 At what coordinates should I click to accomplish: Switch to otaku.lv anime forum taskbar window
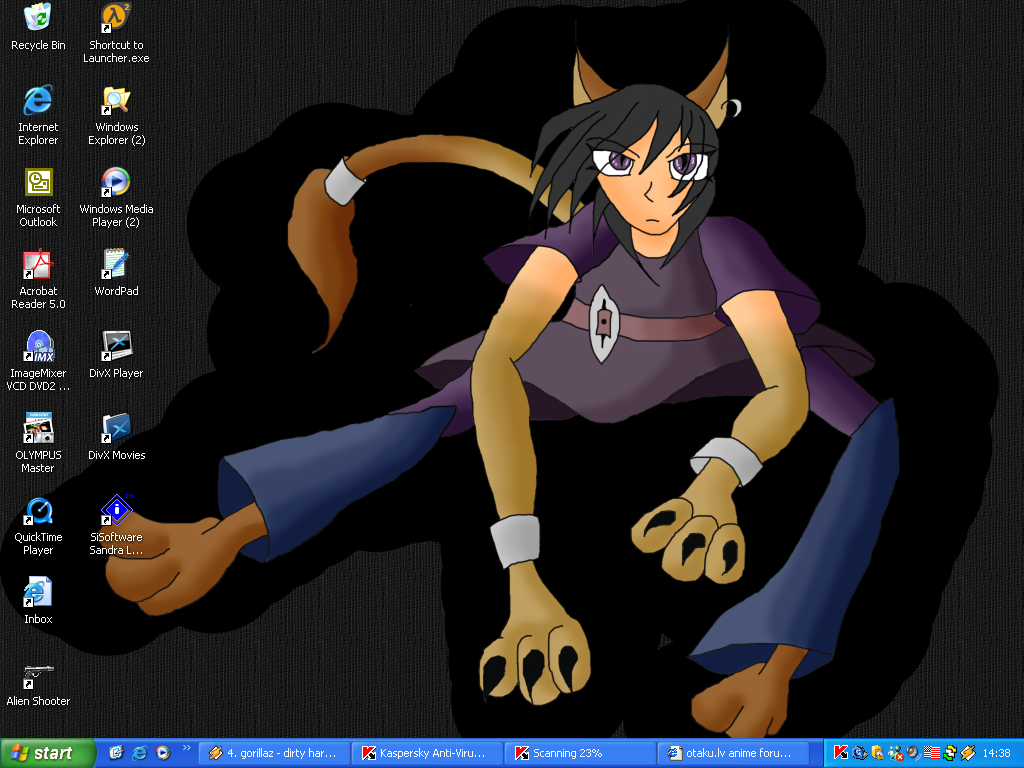pos(733,754)
